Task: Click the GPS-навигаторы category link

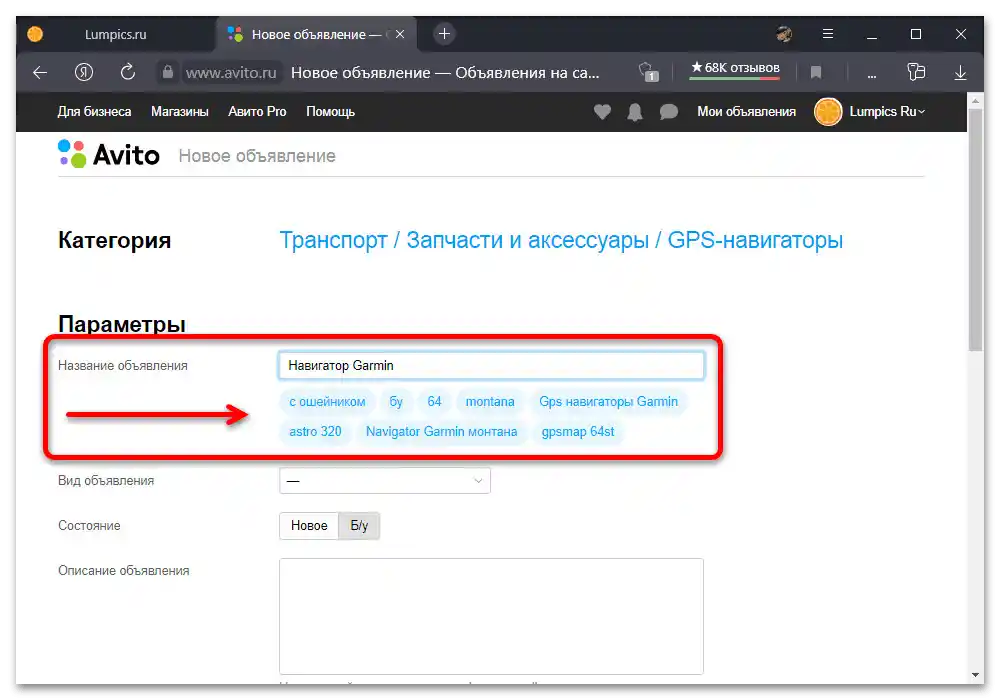Action: point(755,240)
